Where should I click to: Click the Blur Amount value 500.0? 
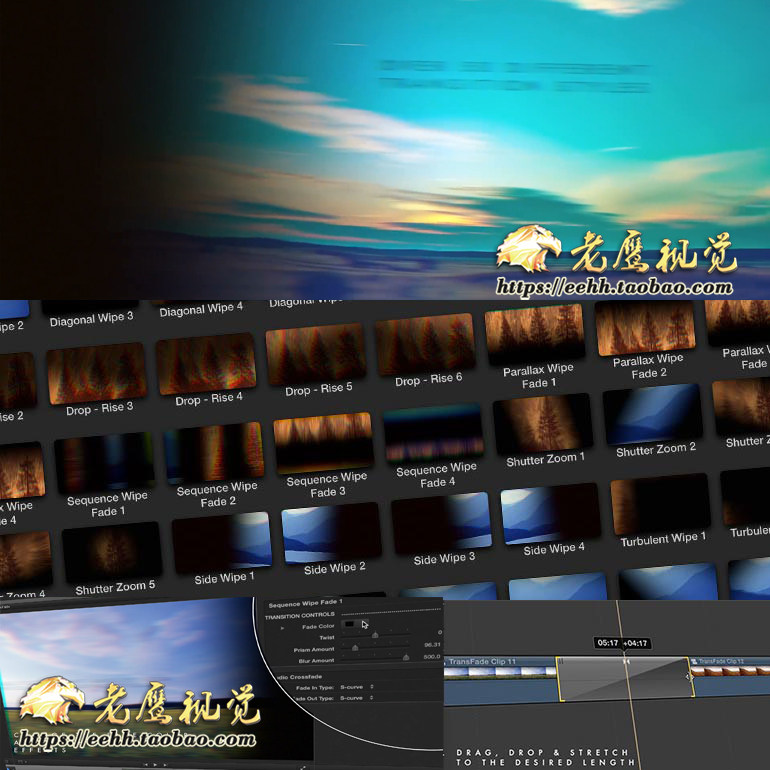(432, 657)
